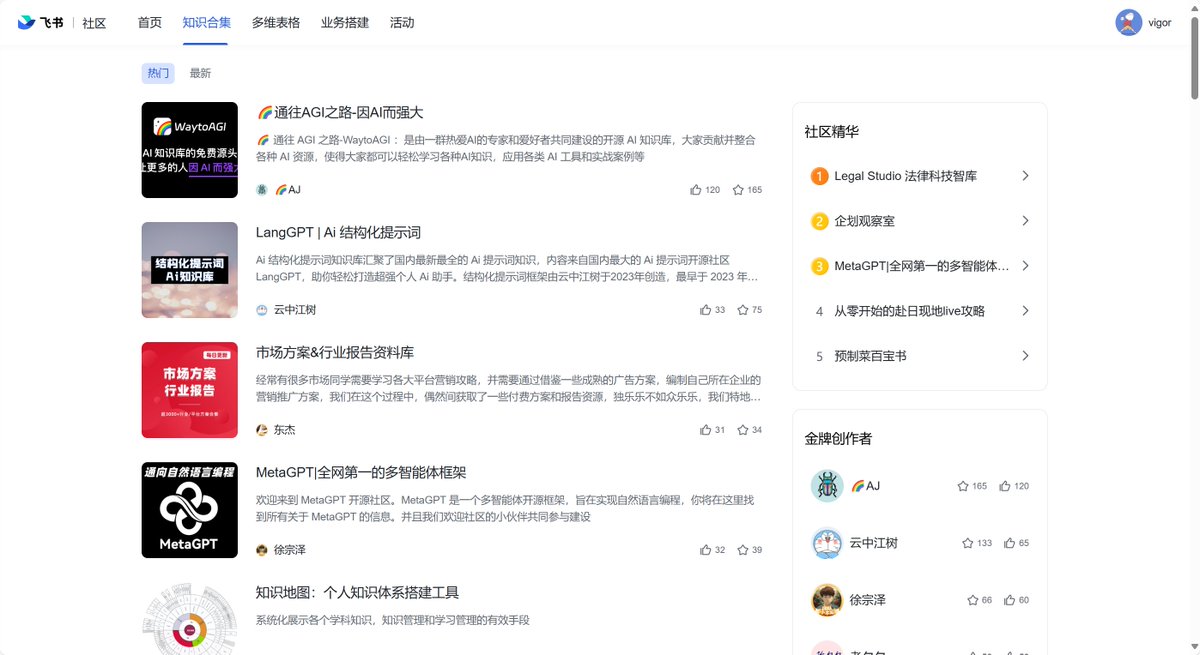Open Legal Studio 法律科技智库 entry
Image resolution: width=1200 pixels, height=655 pixels.
906,176
